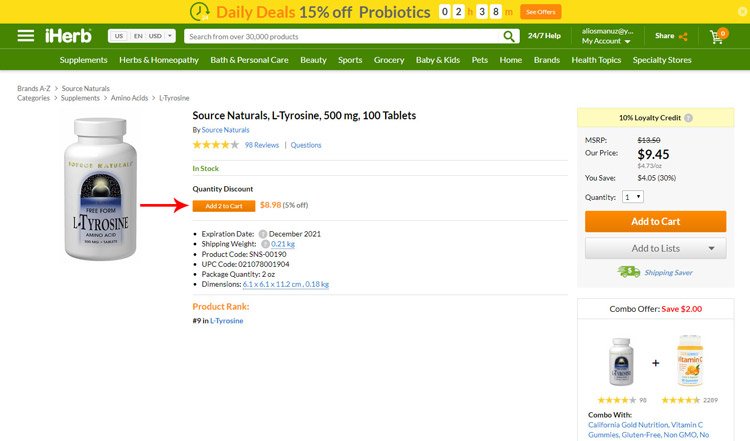750x441 pixels.
Task: Click the 24/7 Help link
Action: click(544, 36)
